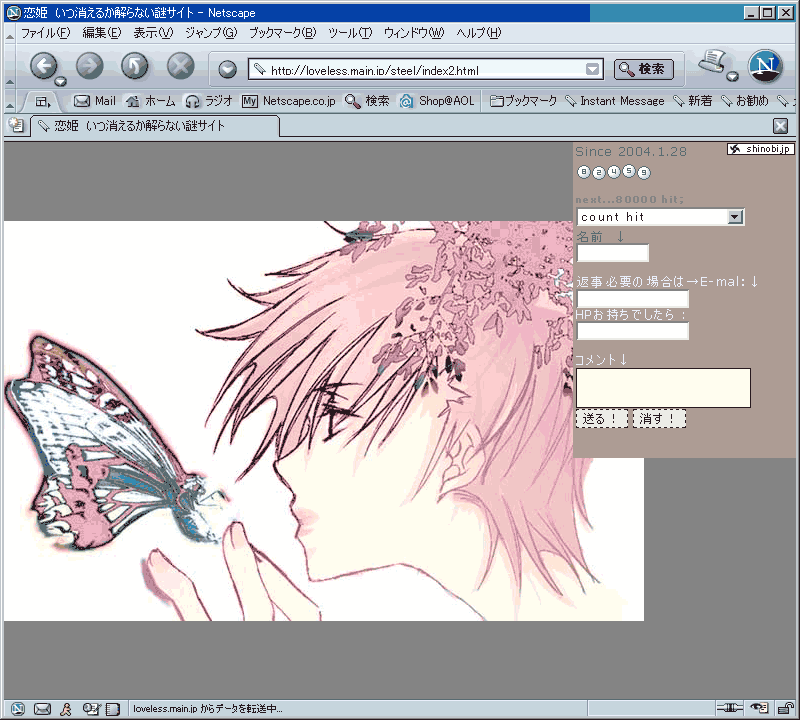Click the 送る！ submit button

(602, 419)
